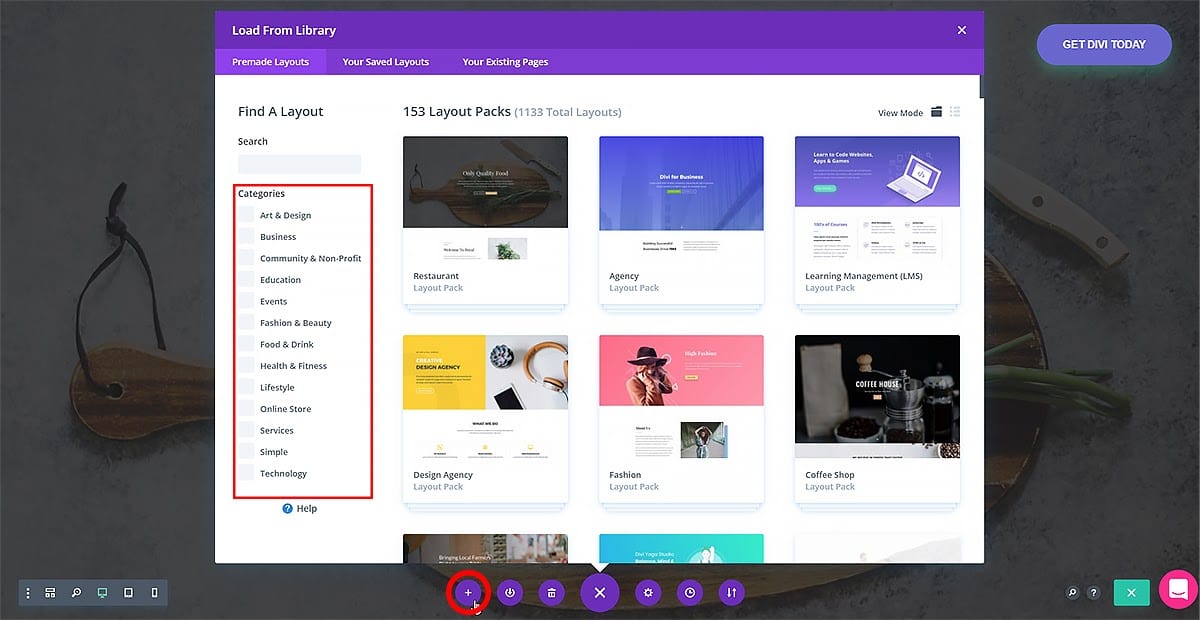Open page settings gear icon

[648, 593]
